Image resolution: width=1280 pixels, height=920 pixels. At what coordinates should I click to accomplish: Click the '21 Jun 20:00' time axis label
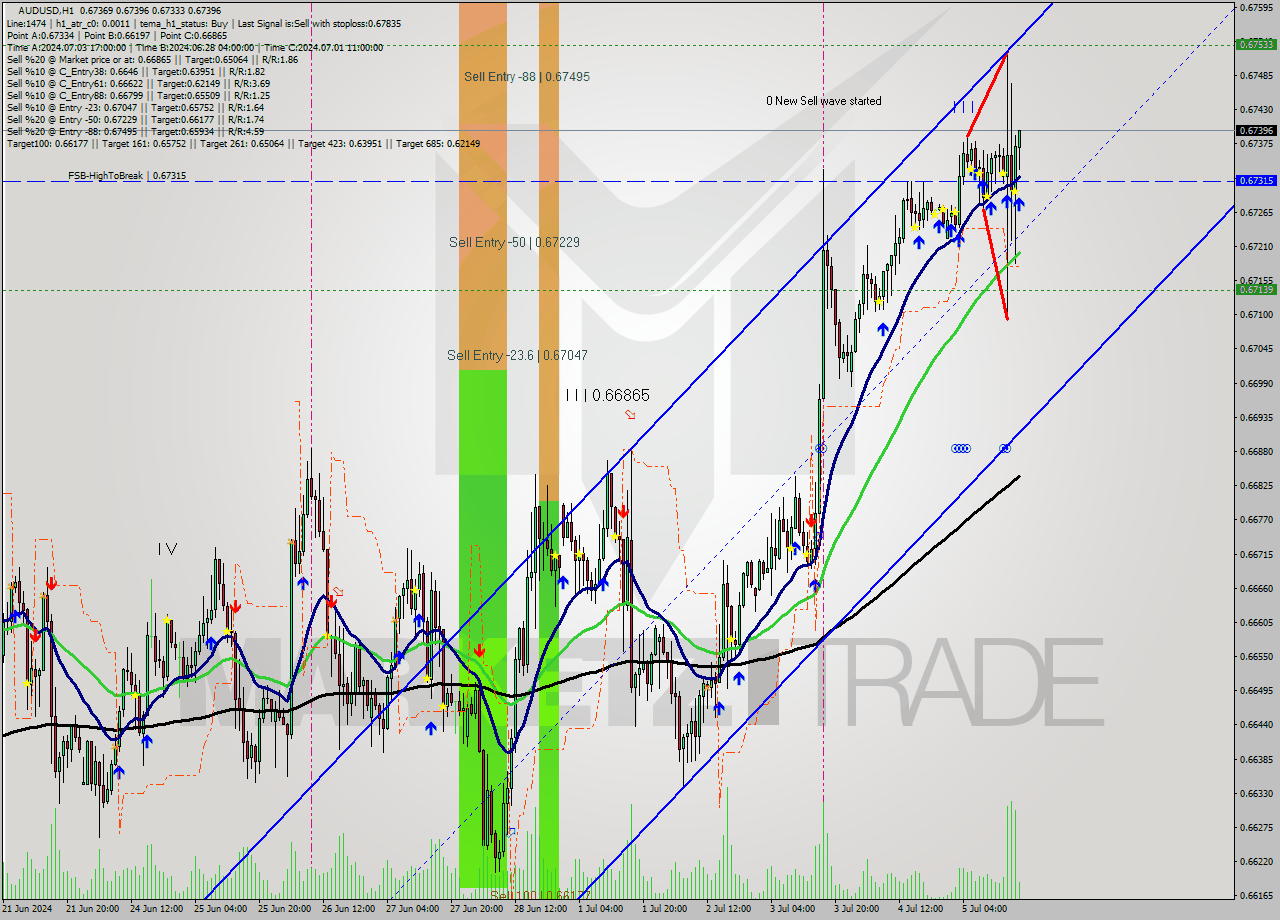pos(93,909)
